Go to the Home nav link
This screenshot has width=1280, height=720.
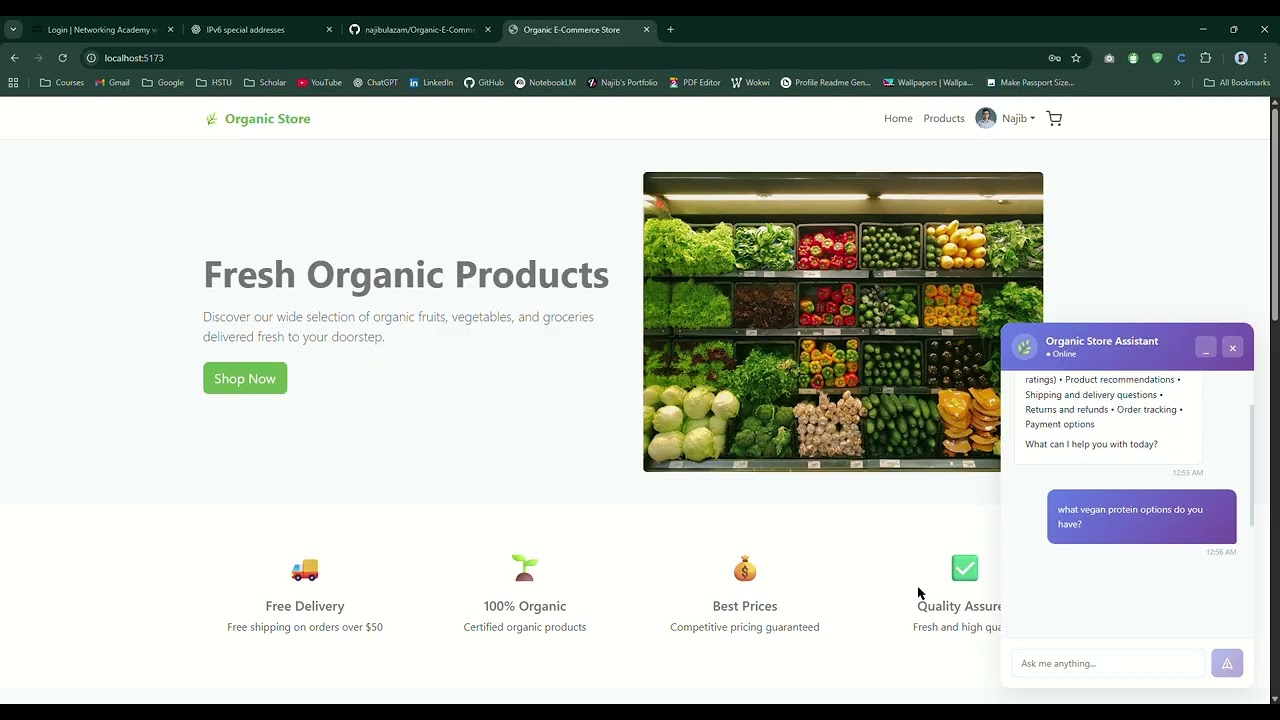point(898,118)
